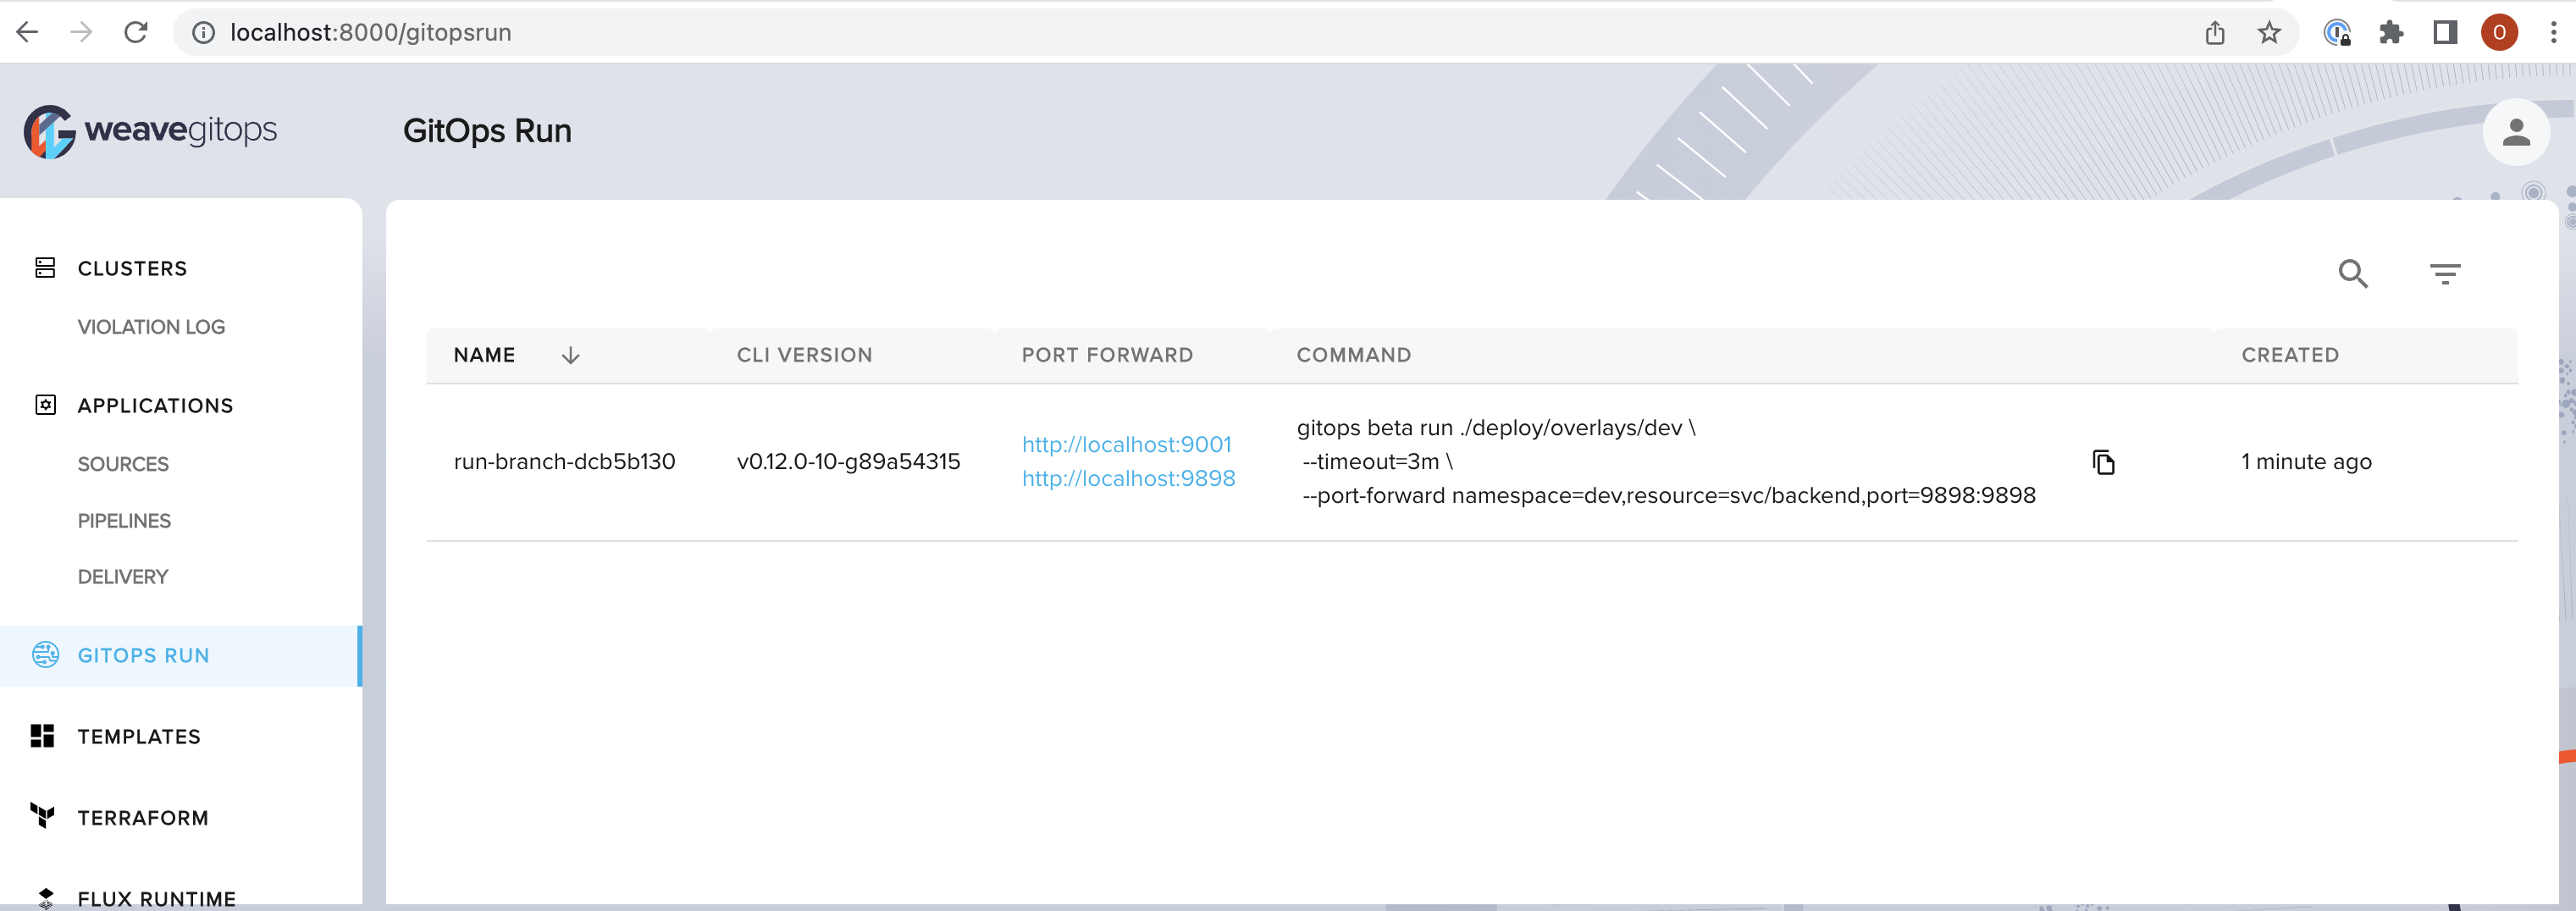Toggle name sort direction arrow
This screenshot has height=911, width=2576.
tap(570, 355)
